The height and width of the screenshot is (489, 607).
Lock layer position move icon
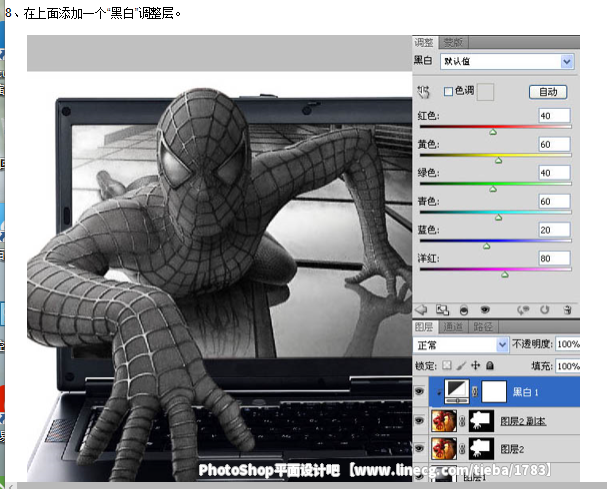point(475,365)
